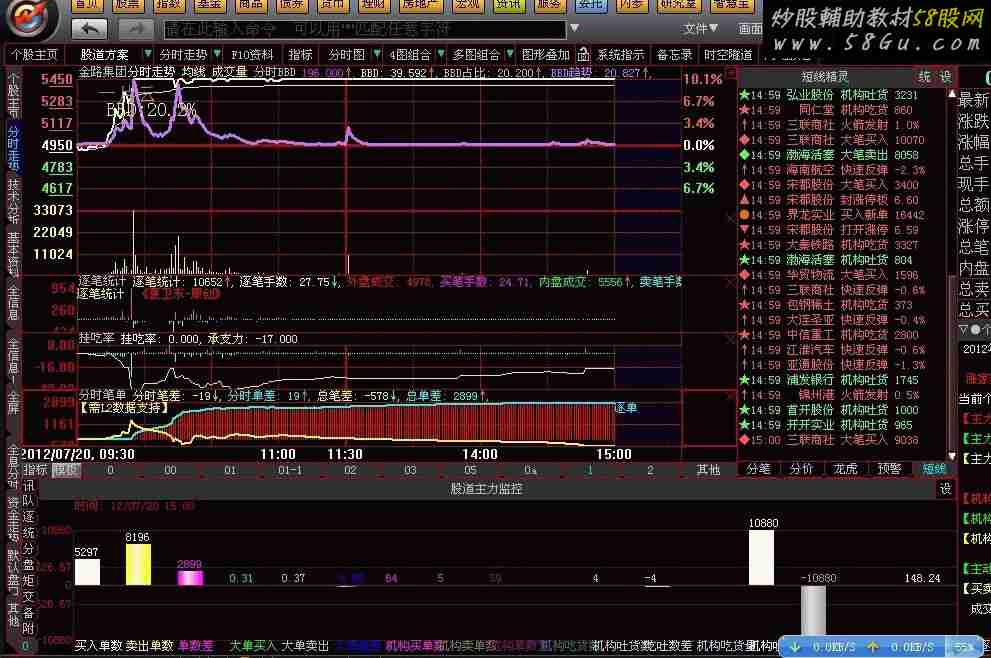
Task: Click the command input field at top
Action: click(365, 29)
